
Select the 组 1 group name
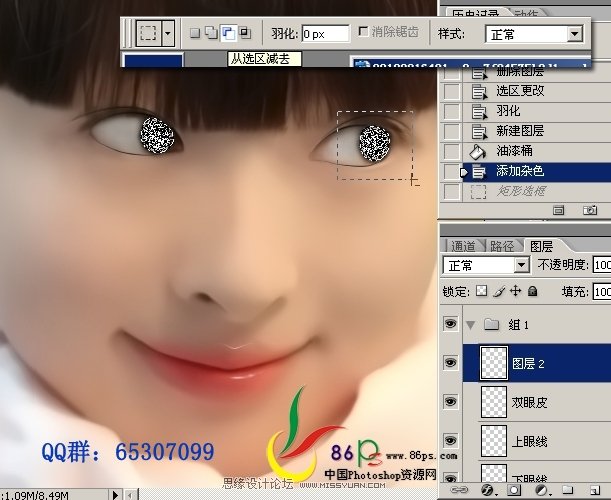[x=518, y=324]
